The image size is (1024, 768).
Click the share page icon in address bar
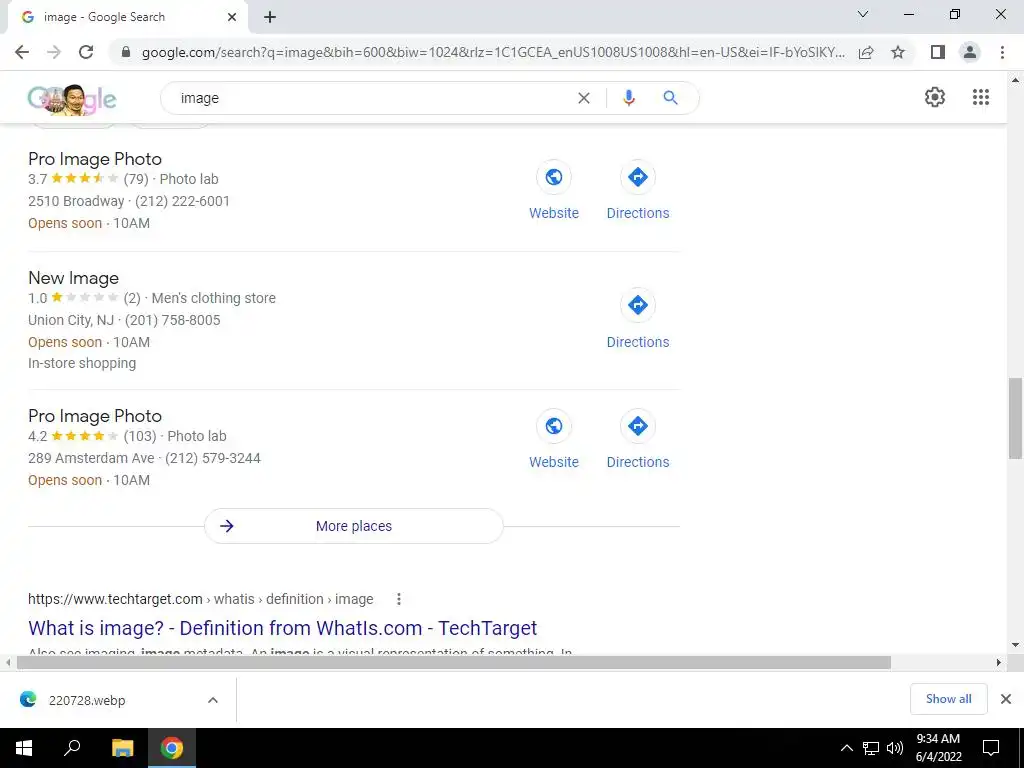(x=866, y=52)
